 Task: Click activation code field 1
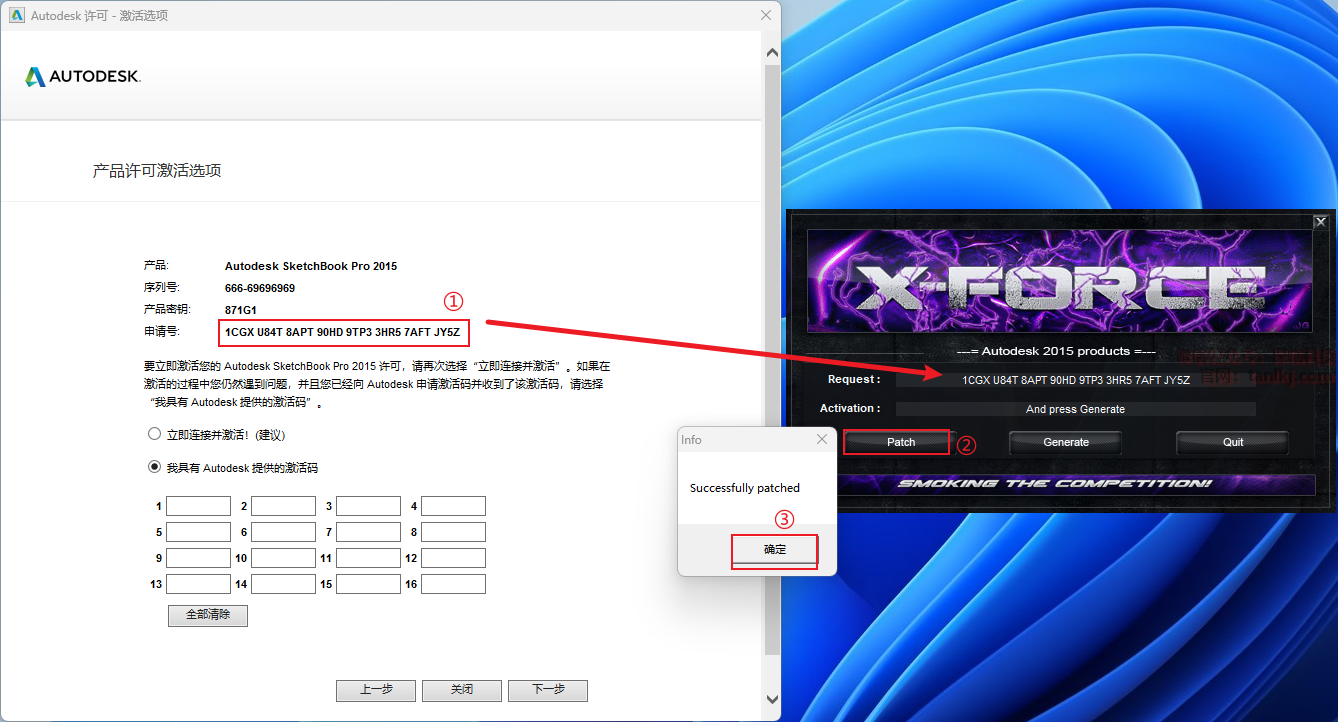click(x=198, y=506)
